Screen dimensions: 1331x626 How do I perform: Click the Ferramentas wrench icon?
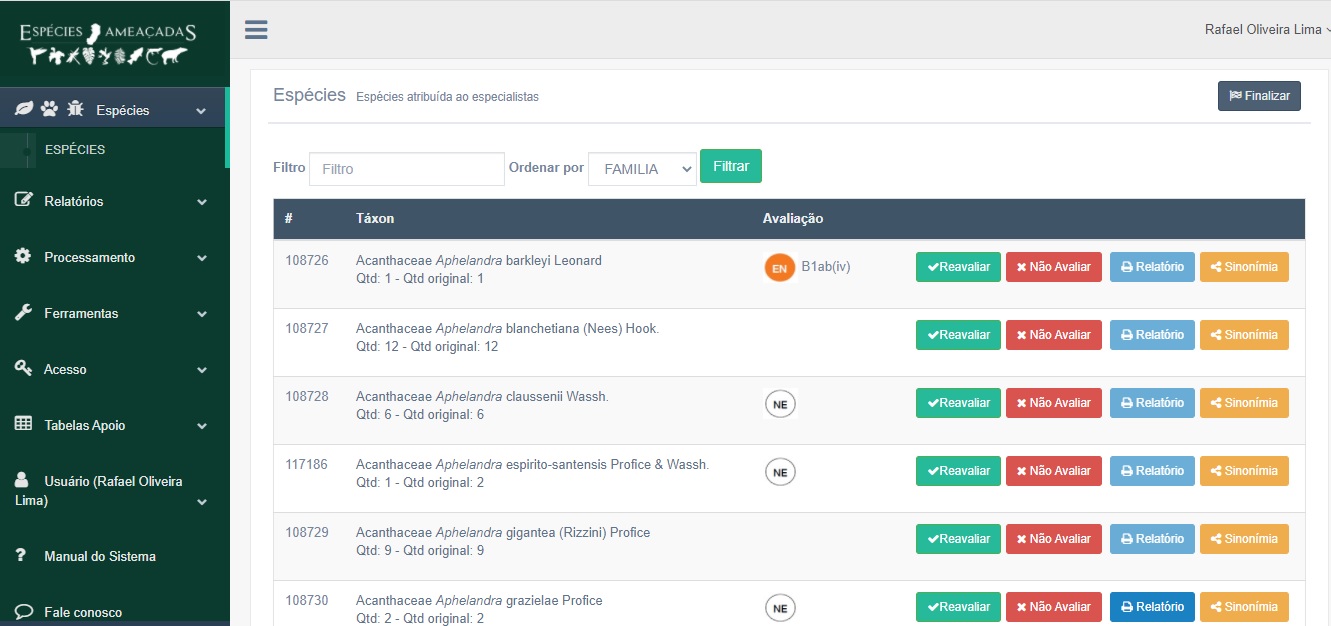[x=23, y=313]
